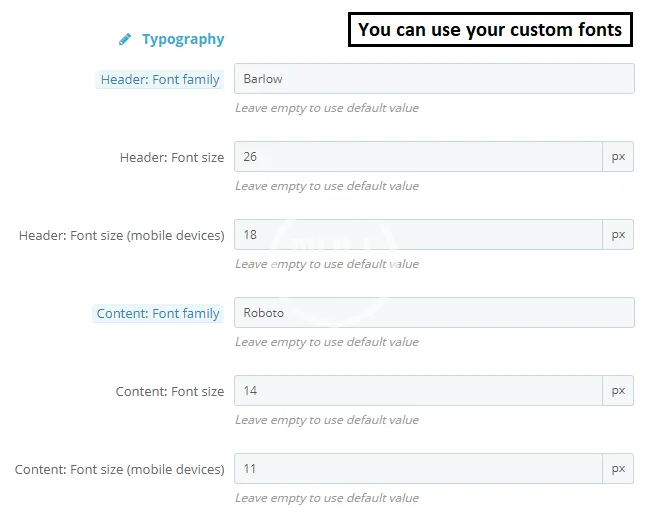Viewport: 667px width, 525px height.
Task: Focus the Content mobile font size field showing 11
Action: pos(417,469)
